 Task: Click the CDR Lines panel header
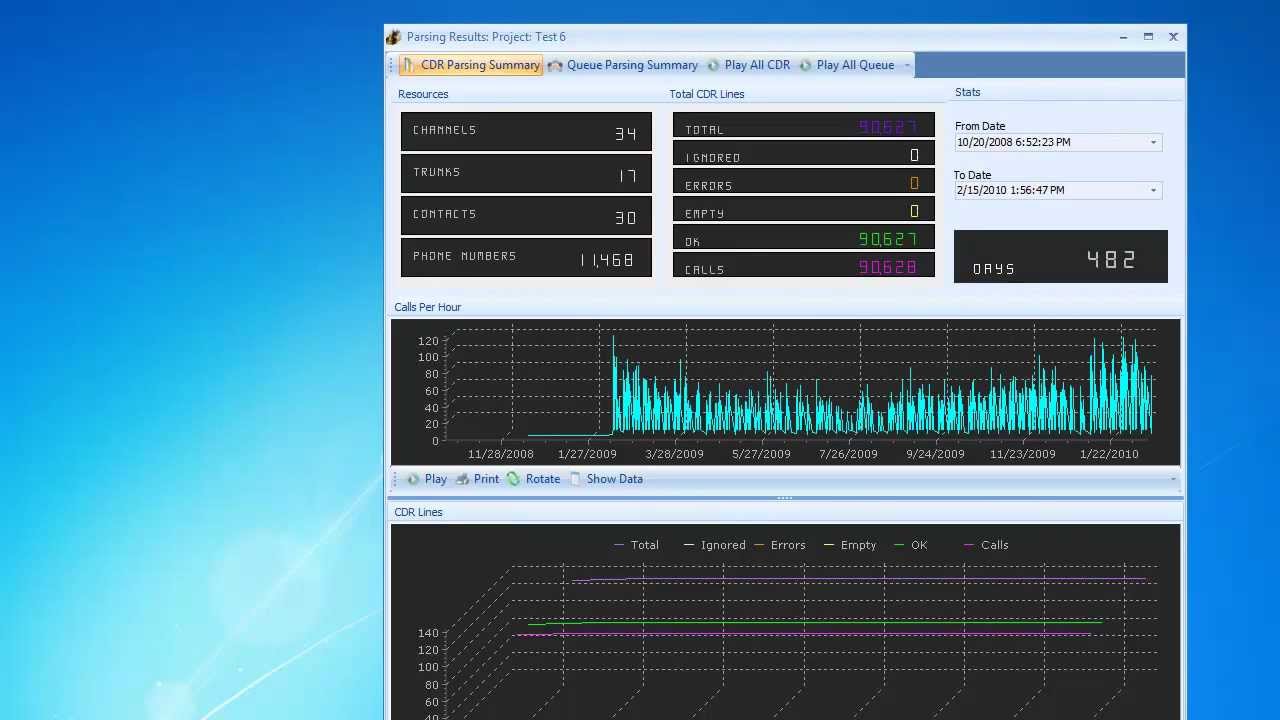click(x=418, y=512)
